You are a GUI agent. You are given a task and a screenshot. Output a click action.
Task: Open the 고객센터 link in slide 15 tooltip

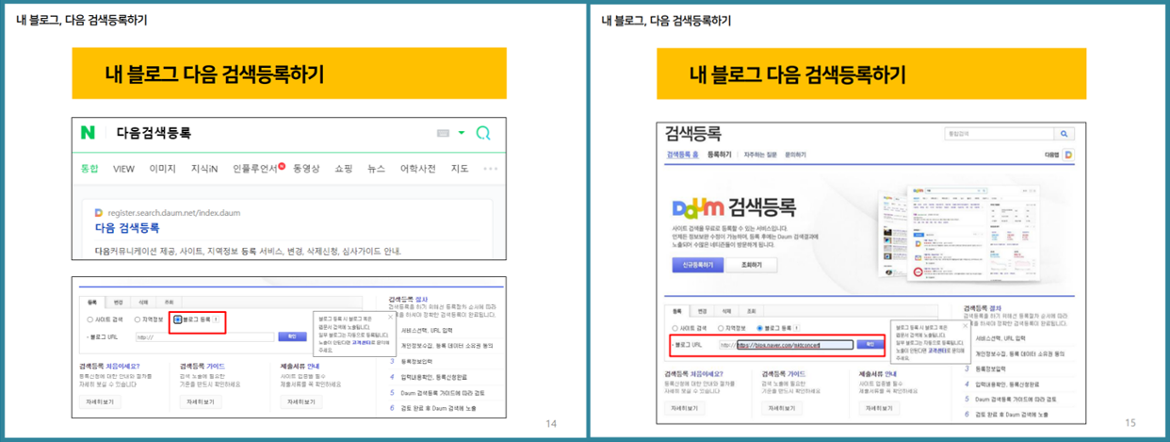tap(939, 349)
